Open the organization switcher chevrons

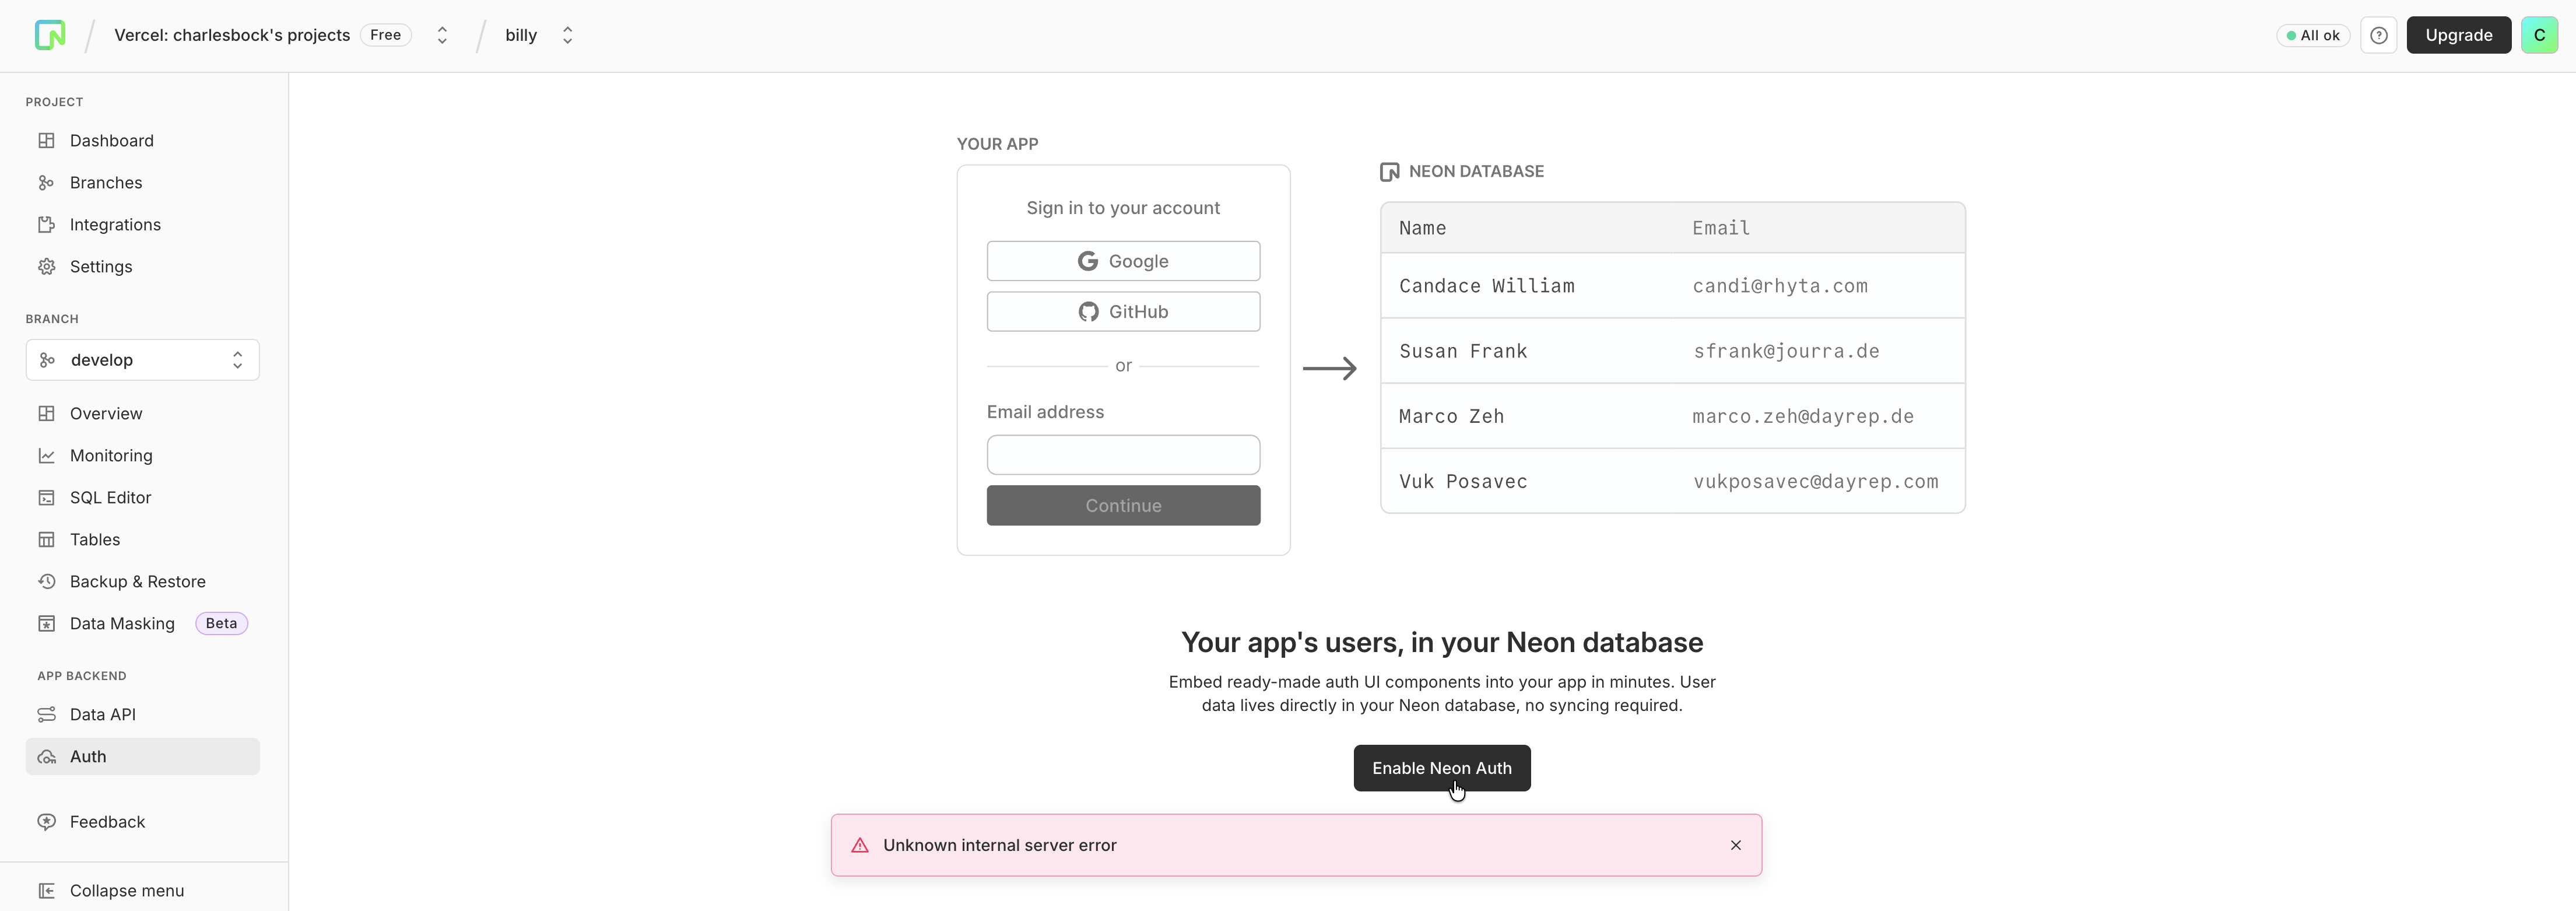pos(442,35)
